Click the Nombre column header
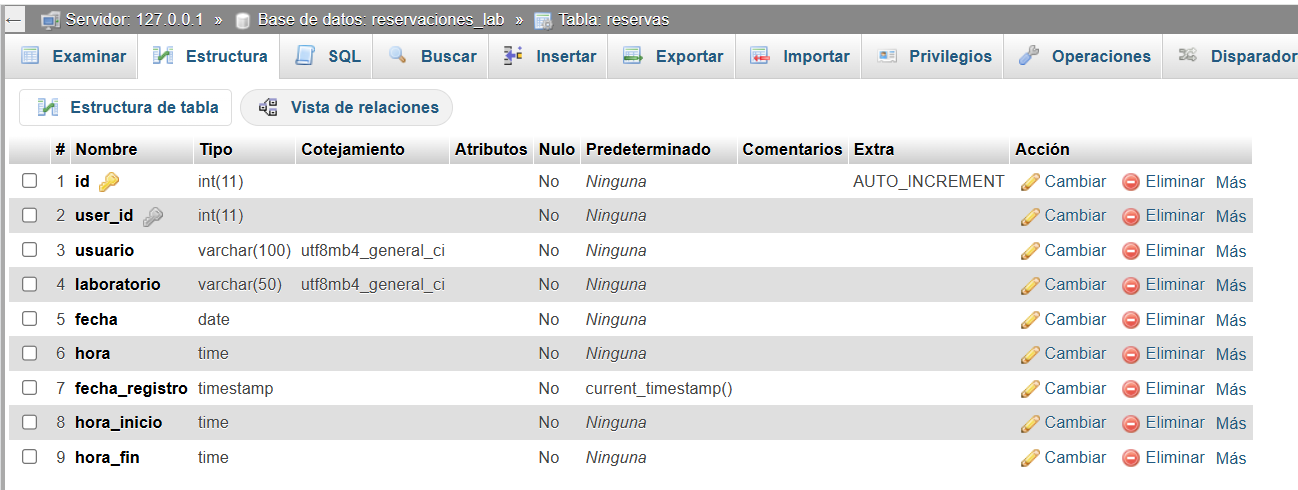1298x490 pixels. coord(106,149)
